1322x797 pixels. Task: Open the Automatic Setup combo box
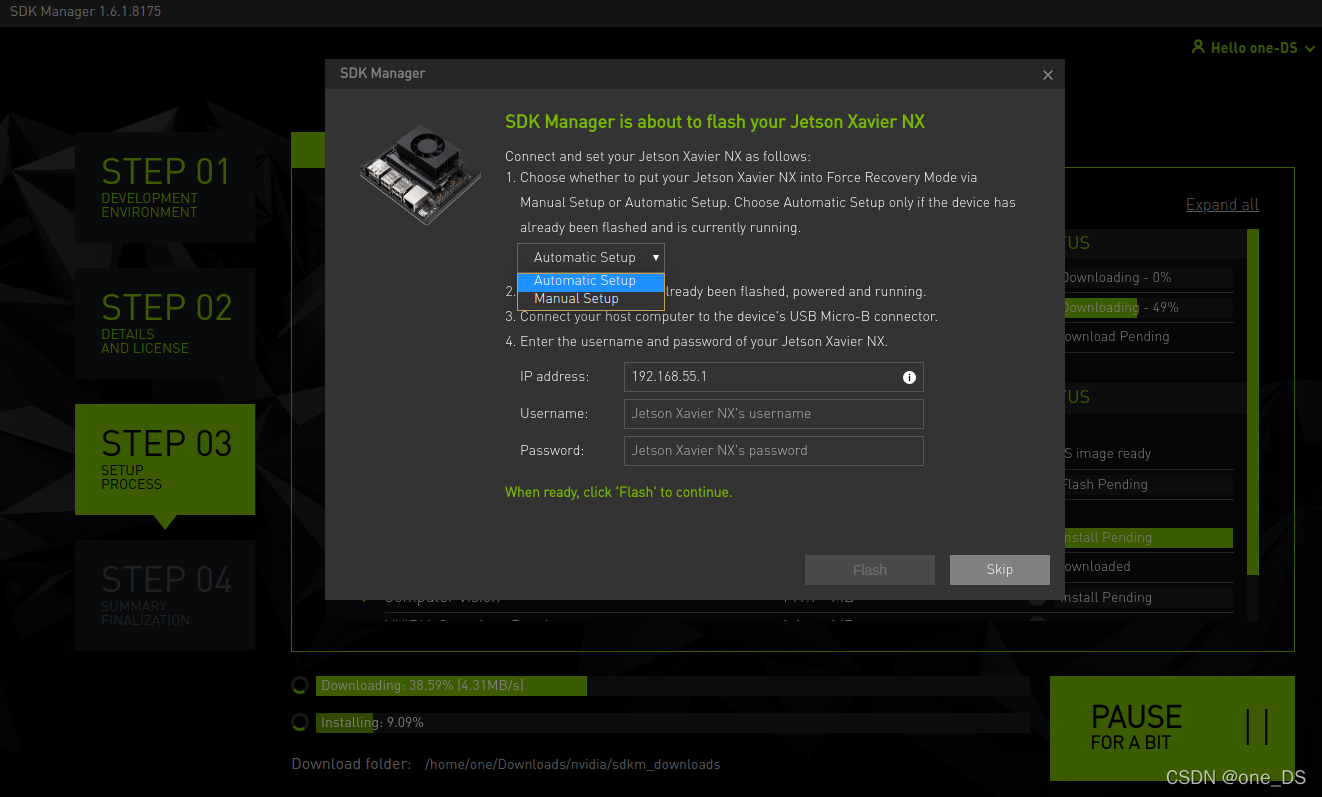pyautogui.click(x=591, y=257)
